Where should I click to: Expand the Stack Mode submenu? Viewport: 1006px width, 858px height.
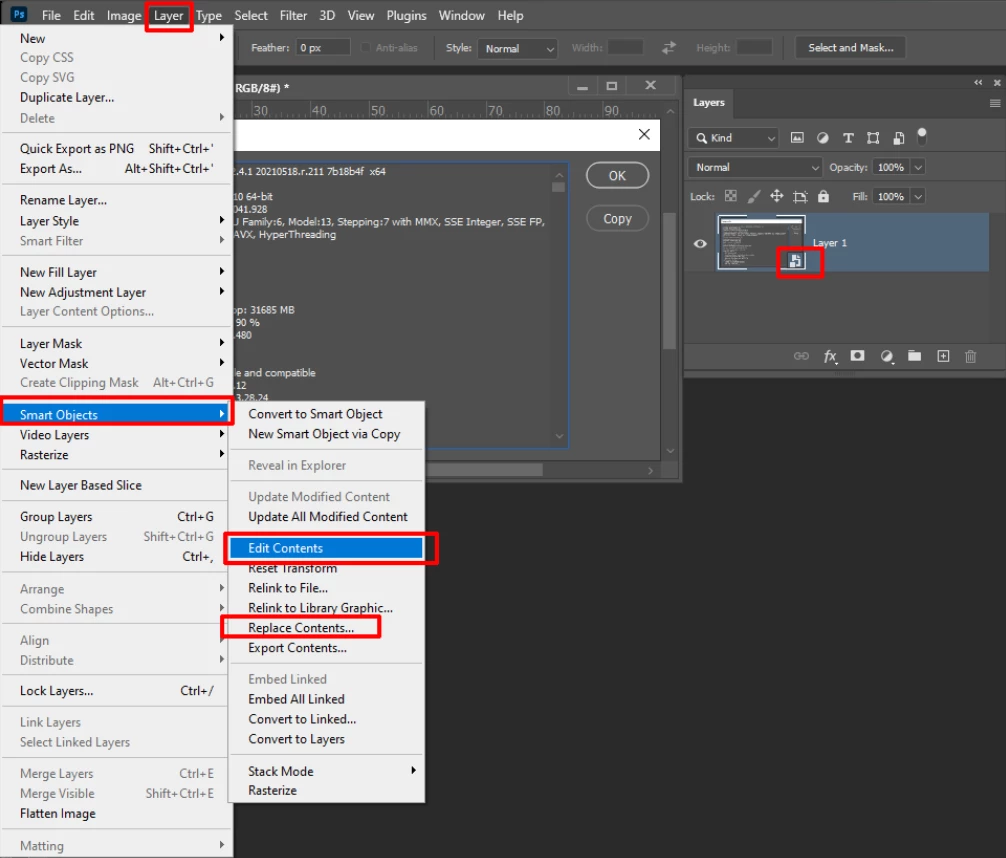click(x=327, y=771)
